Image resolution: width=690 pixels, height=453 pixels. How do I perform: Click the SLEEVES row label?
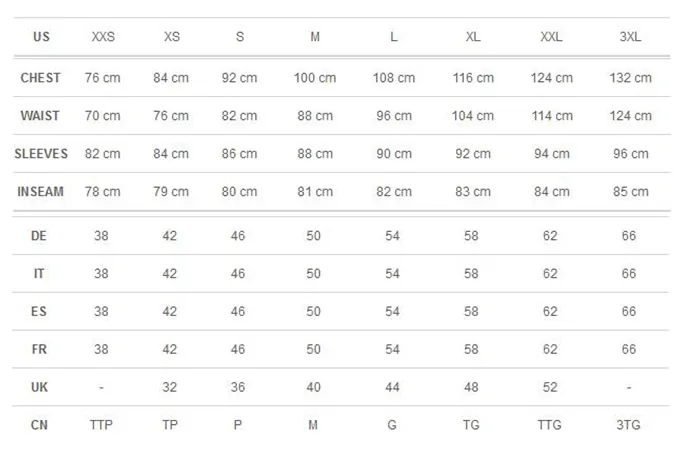pos(41,154)
